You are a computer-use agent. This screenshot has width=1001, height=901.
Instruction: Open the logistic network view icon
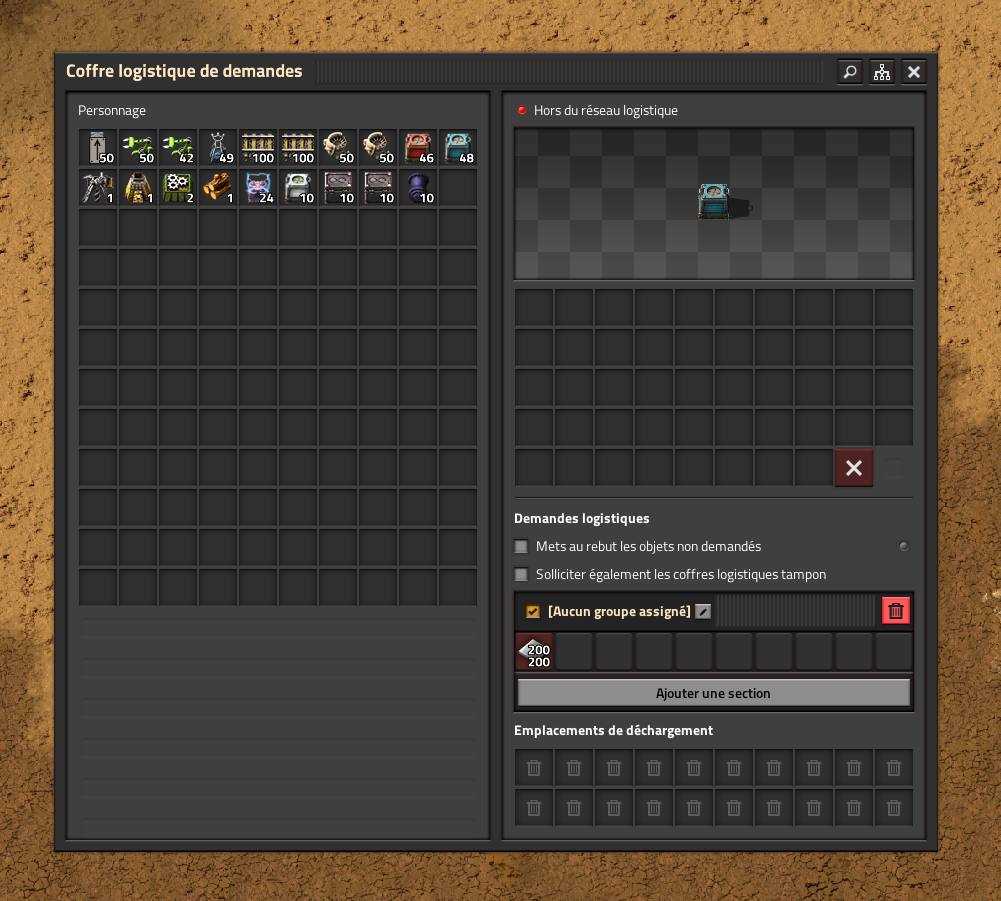click(881, 72)
